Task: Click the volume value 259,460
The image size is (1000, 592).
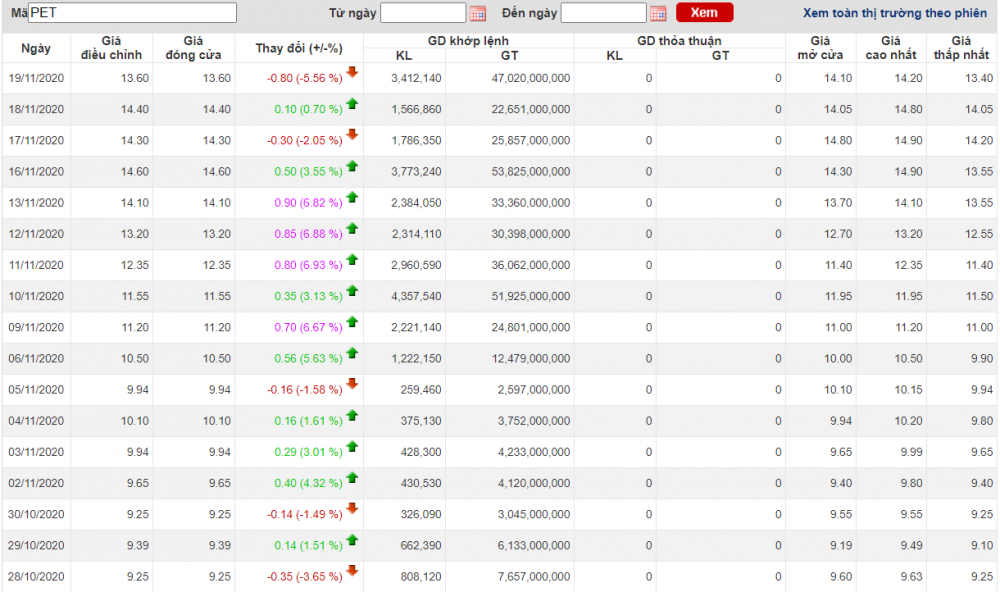Action: [x=421, y=390]
